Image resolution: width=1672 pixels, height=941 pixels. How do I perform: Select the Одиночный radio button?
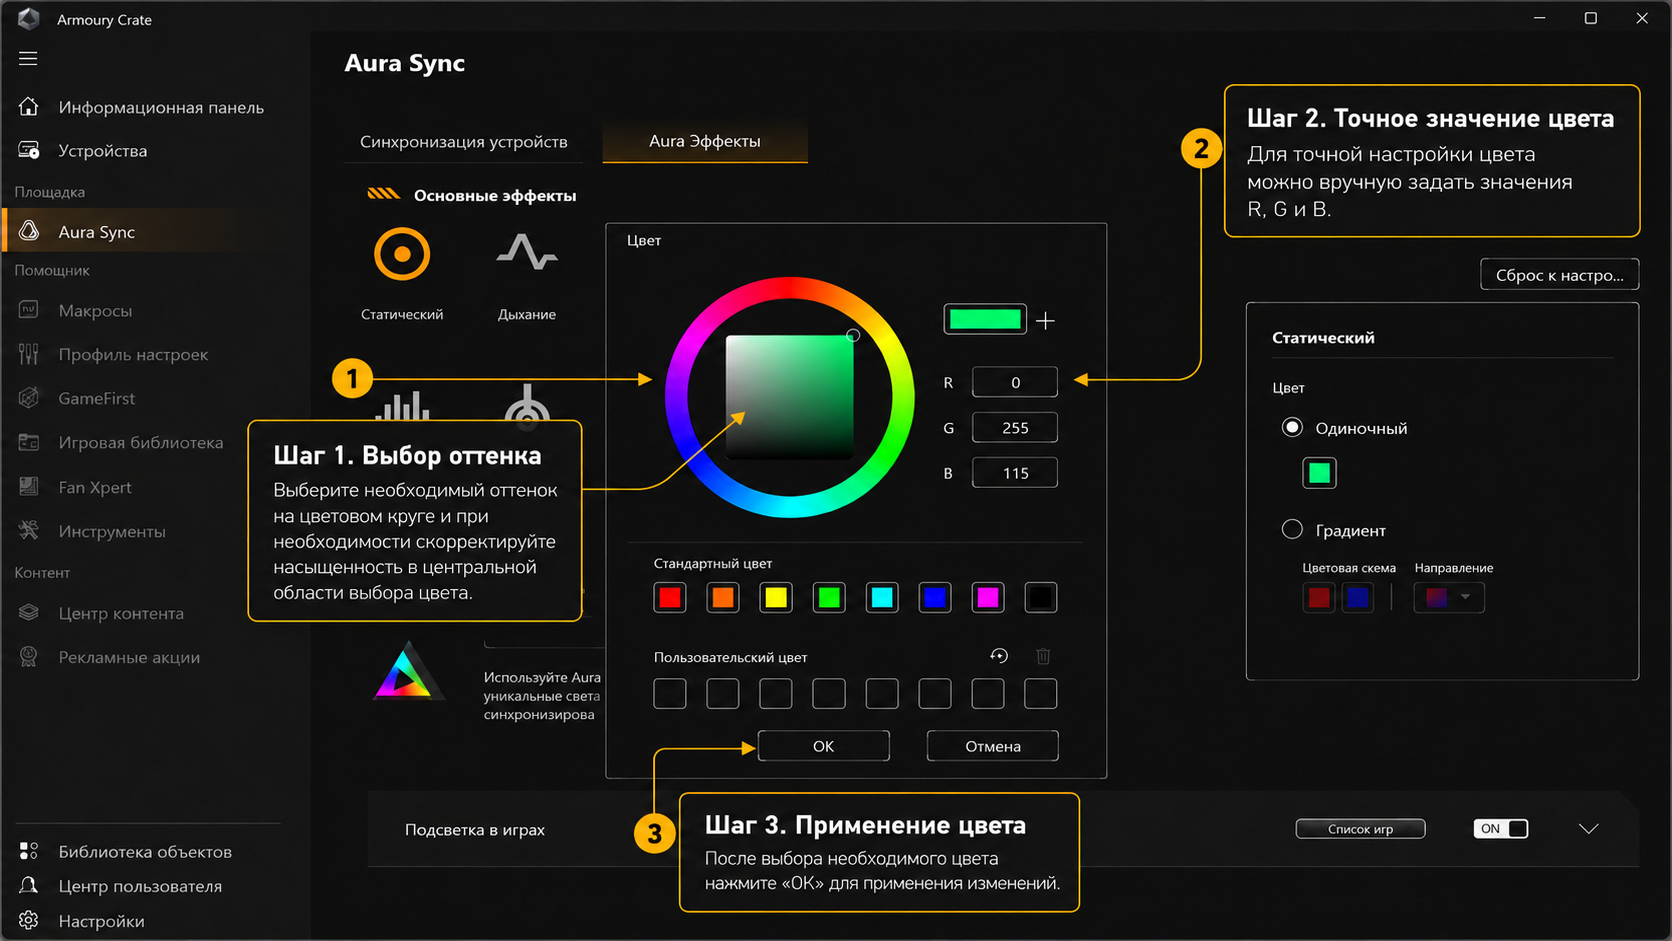point(1292,427)
